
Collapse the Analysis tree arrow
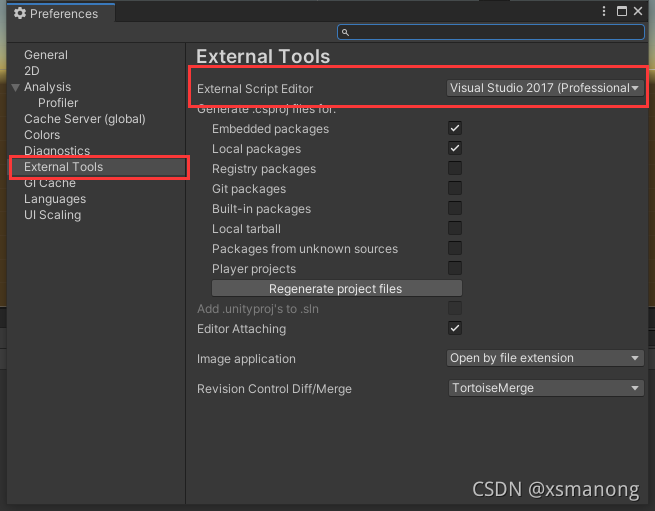coord(15,87)
